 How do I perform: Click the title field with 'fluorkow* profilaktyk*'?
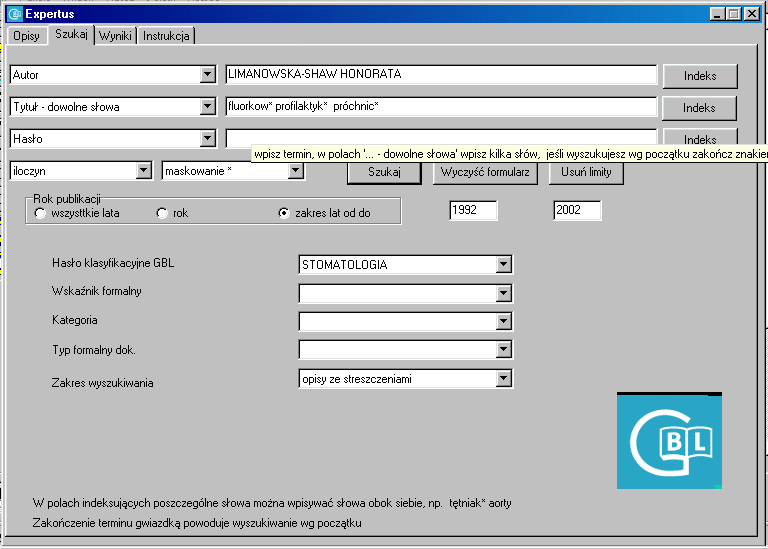[440, 107]
